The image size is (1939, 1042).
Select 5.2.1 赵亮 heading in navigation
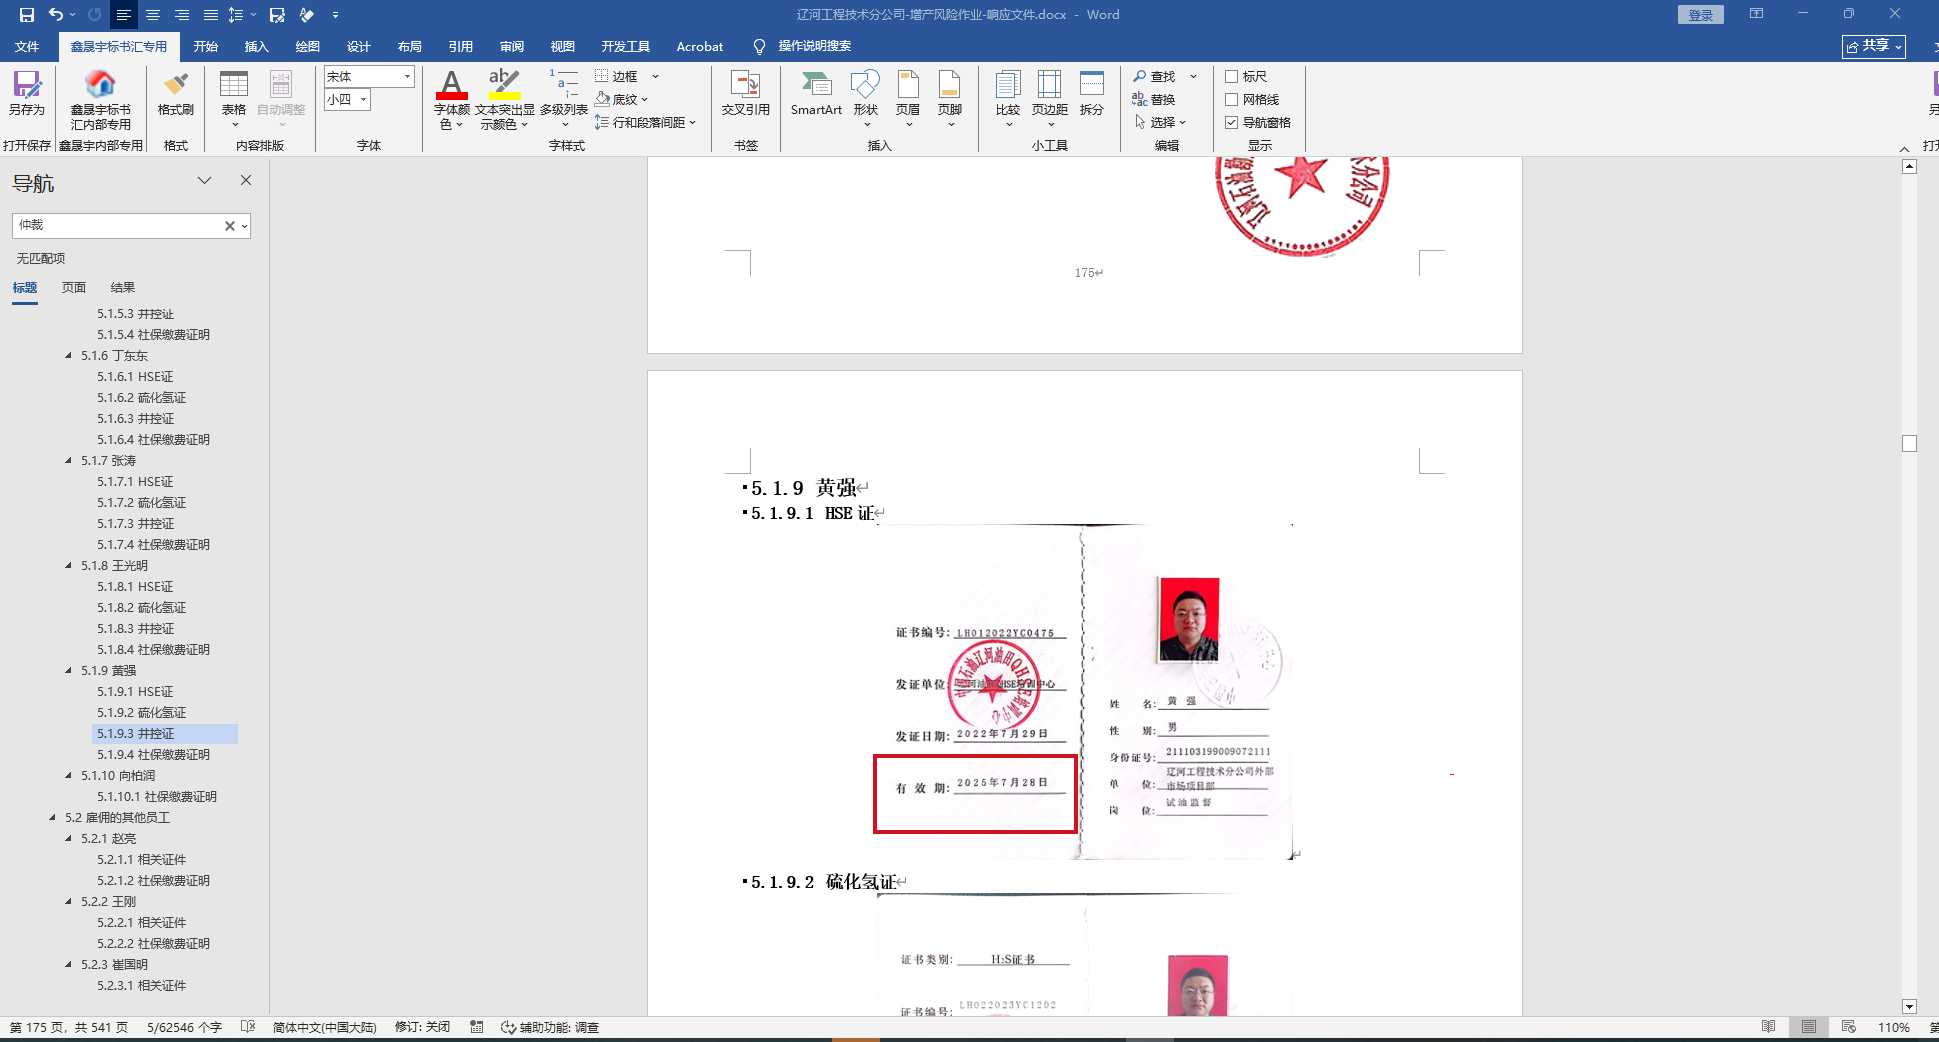(109, 839)
